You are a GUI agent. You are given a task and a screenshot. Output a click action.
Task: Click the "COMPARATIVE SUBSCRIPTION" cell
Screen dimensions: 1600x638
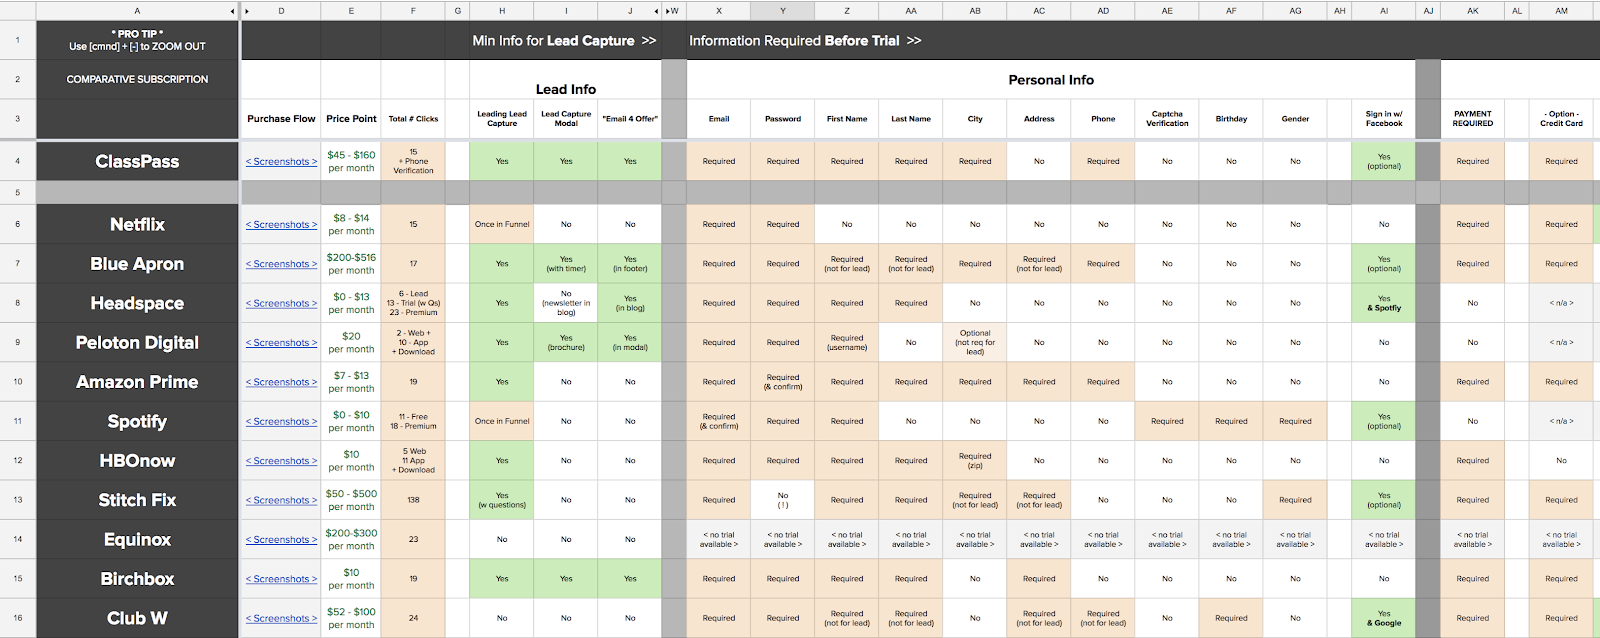pos(137,79)
